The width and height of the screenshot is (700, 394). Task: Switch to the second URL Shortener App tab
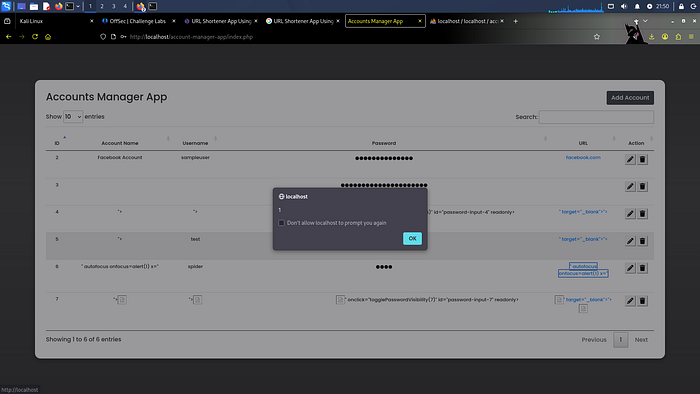pyautogui.click(x=303, y=21)
